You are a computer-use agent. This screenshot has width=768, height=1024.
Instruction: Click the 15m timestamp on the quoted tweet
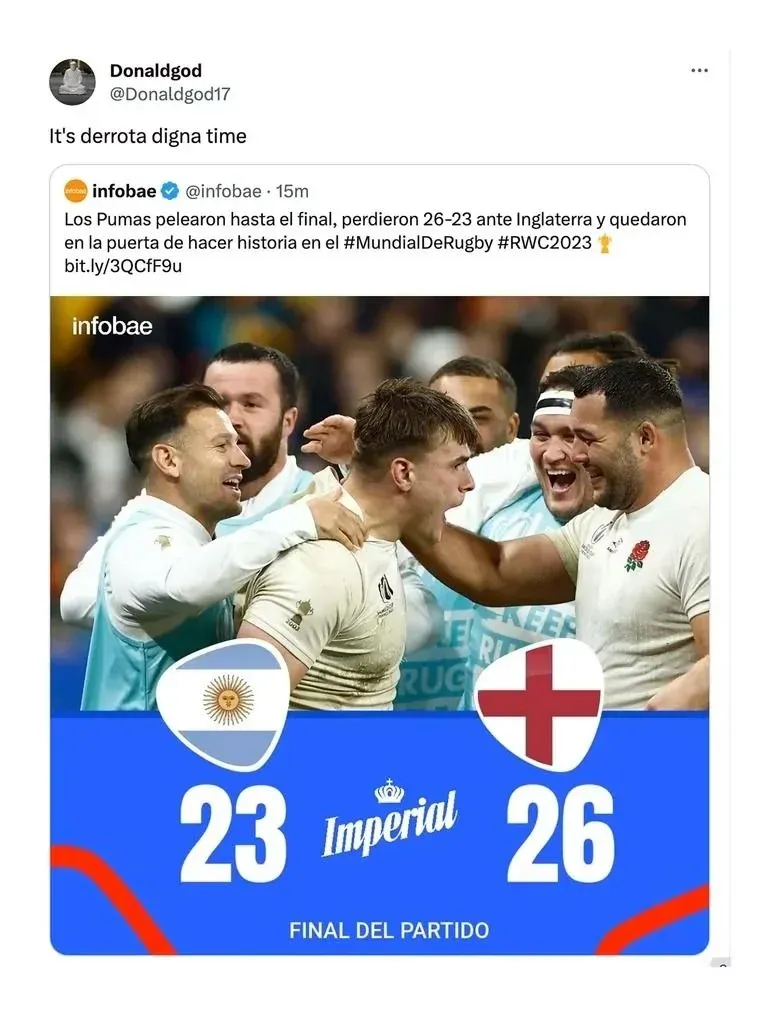point(292,192)
